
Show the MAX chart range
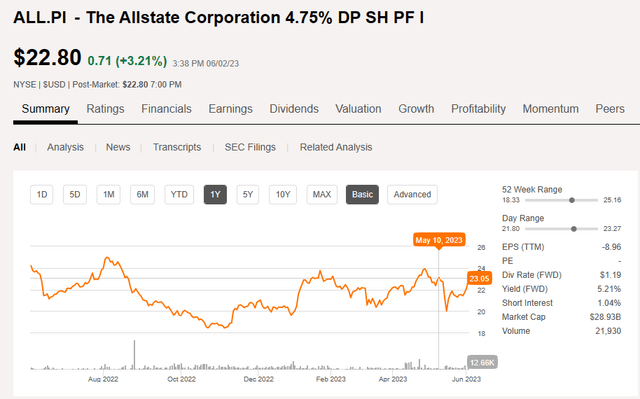[322, 195]
